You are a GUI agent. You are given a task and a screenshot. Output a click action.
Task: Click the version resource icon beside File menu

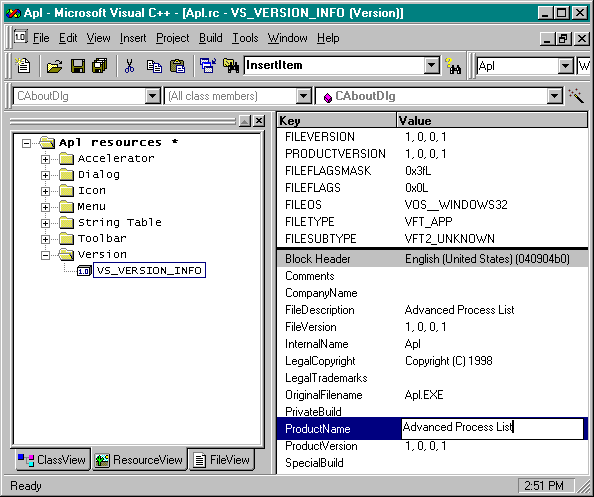20,37
